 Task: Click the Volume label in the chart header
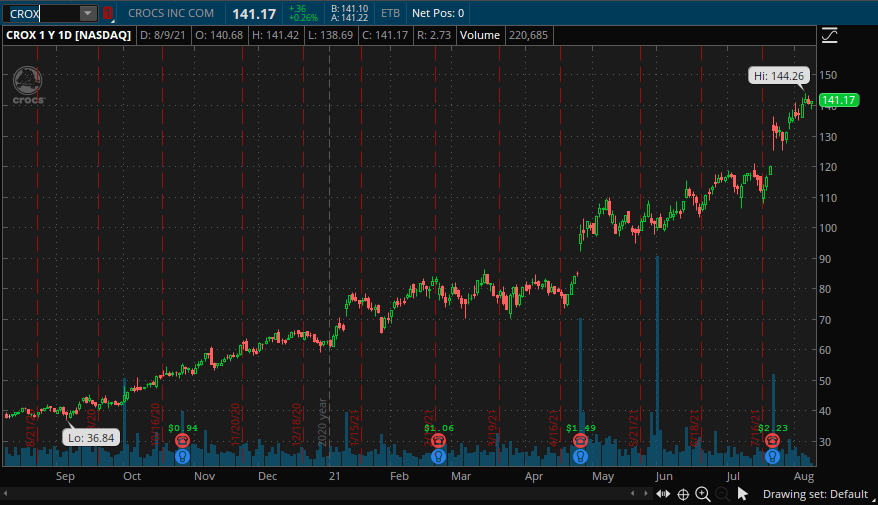tap(479, 35)
